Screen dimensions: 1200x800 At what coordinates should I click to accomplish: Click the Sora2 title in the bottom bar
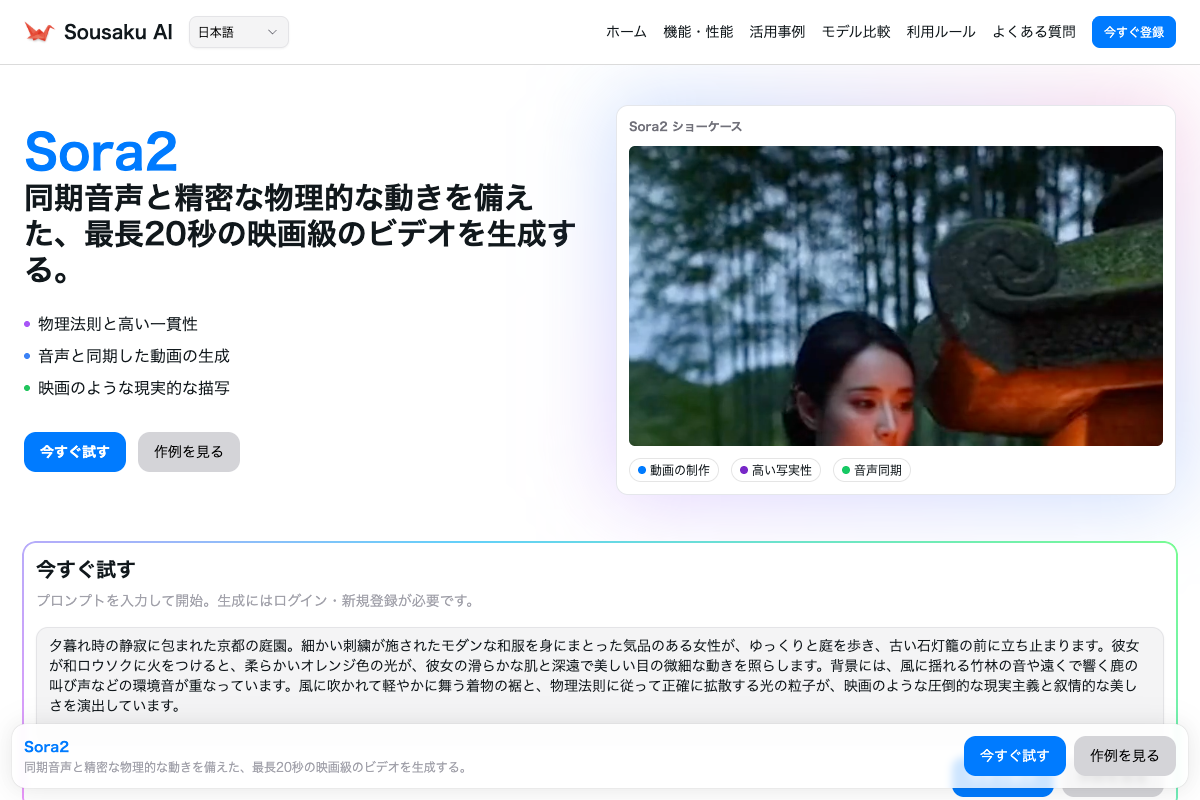46,747
